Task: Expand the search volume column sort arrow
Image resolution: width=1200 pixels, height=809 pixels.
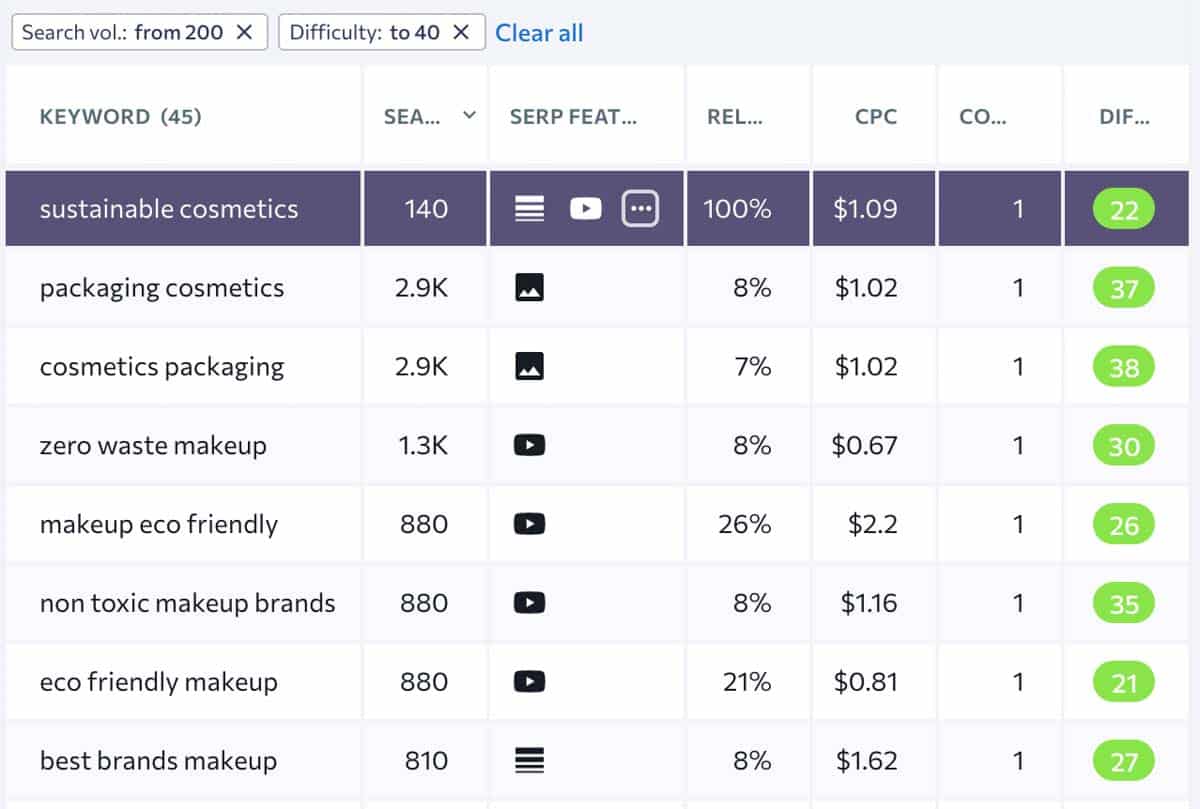Action: (469, 116)
